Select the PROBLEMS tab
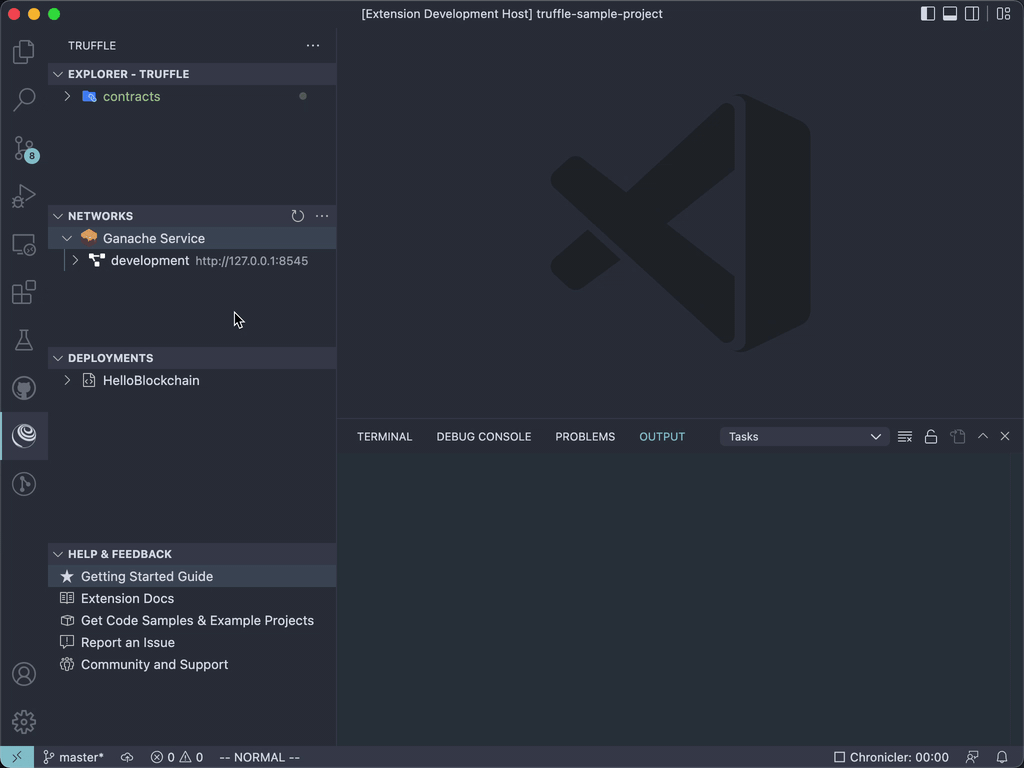Image resolution: width=1024 pixels, height=768 pixels. [585, 436]
